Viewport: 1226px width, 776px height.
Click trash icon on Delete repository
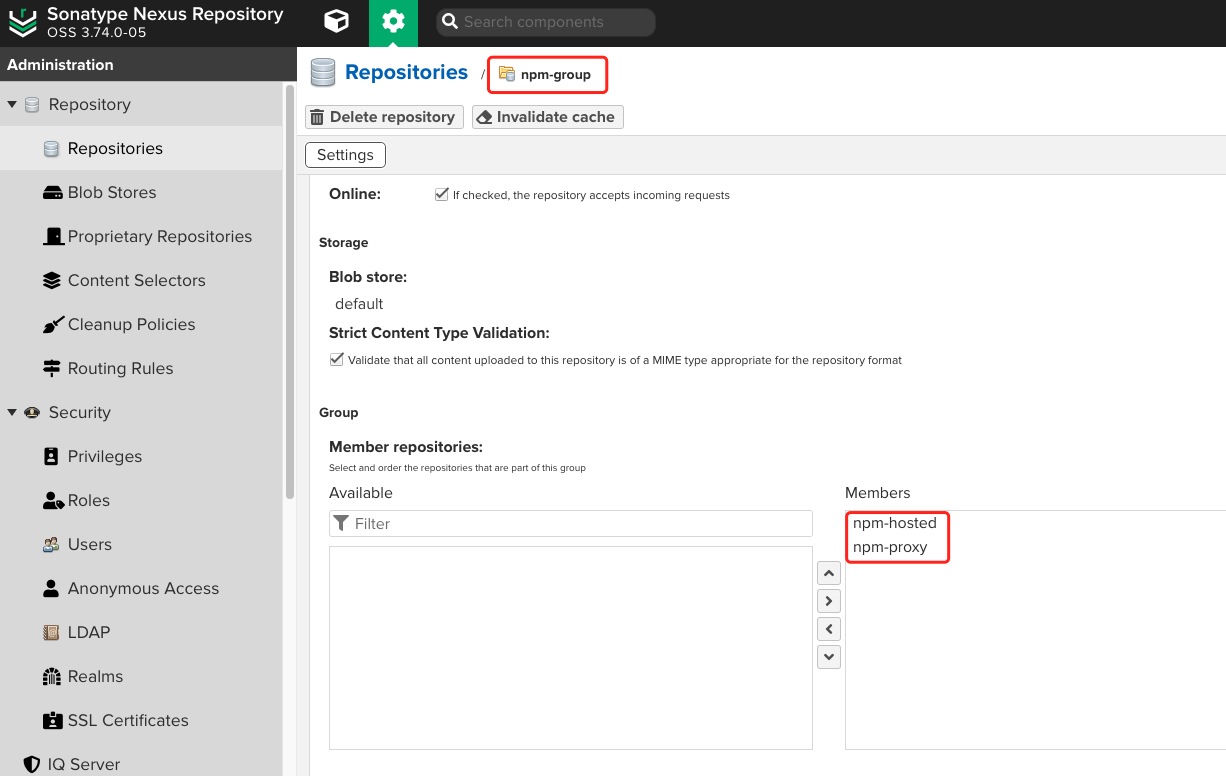pos(317,117)
